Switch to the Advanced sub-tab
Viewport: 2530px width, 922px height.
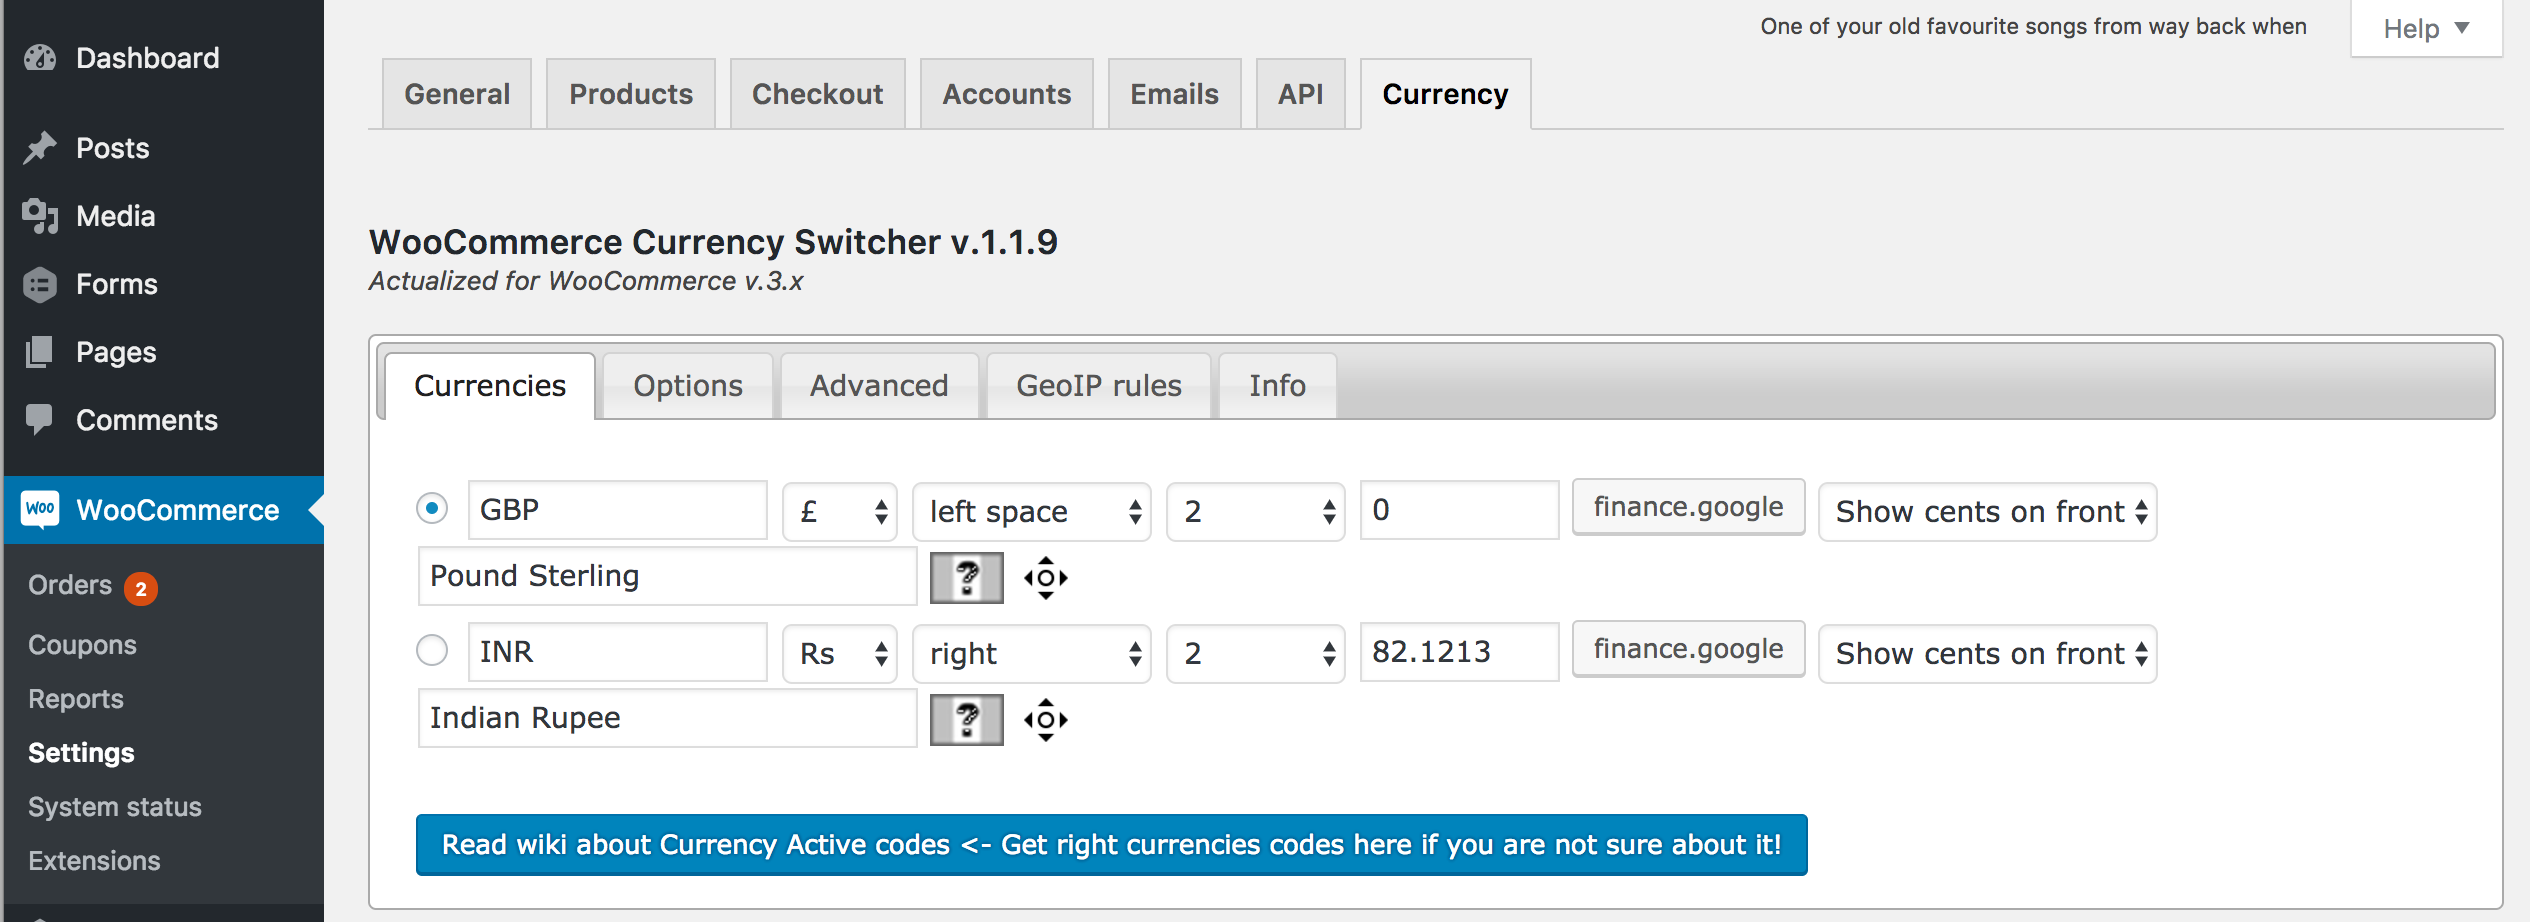click(879, 386)
